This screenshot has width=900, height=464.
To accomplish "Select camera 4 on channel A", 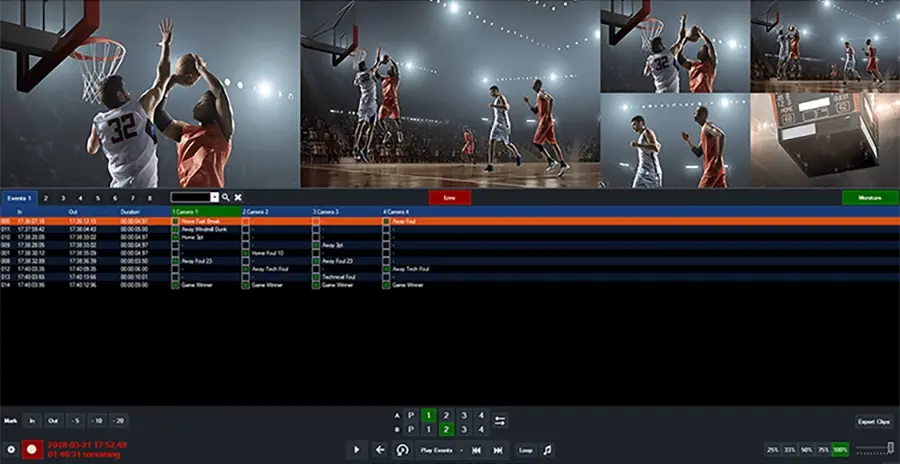I will point(482,415).
